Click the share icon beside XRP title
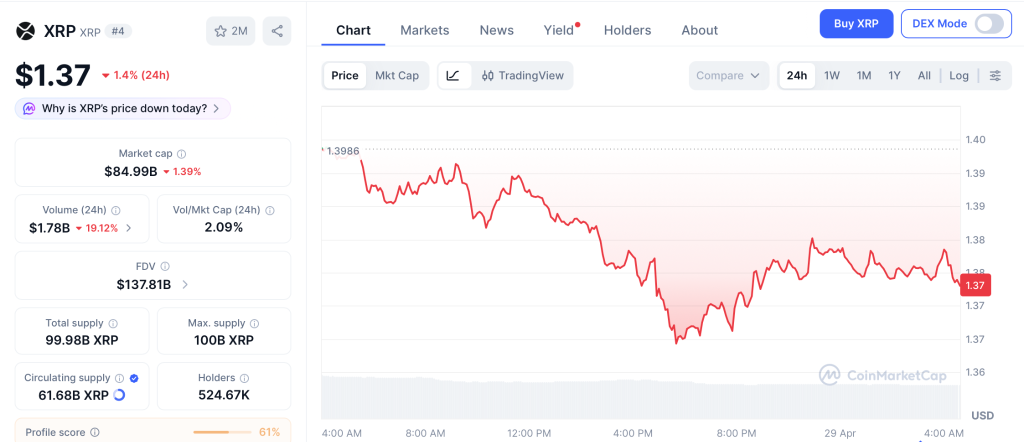This screenshot has height=442, width=1024. tap(277, 31)
